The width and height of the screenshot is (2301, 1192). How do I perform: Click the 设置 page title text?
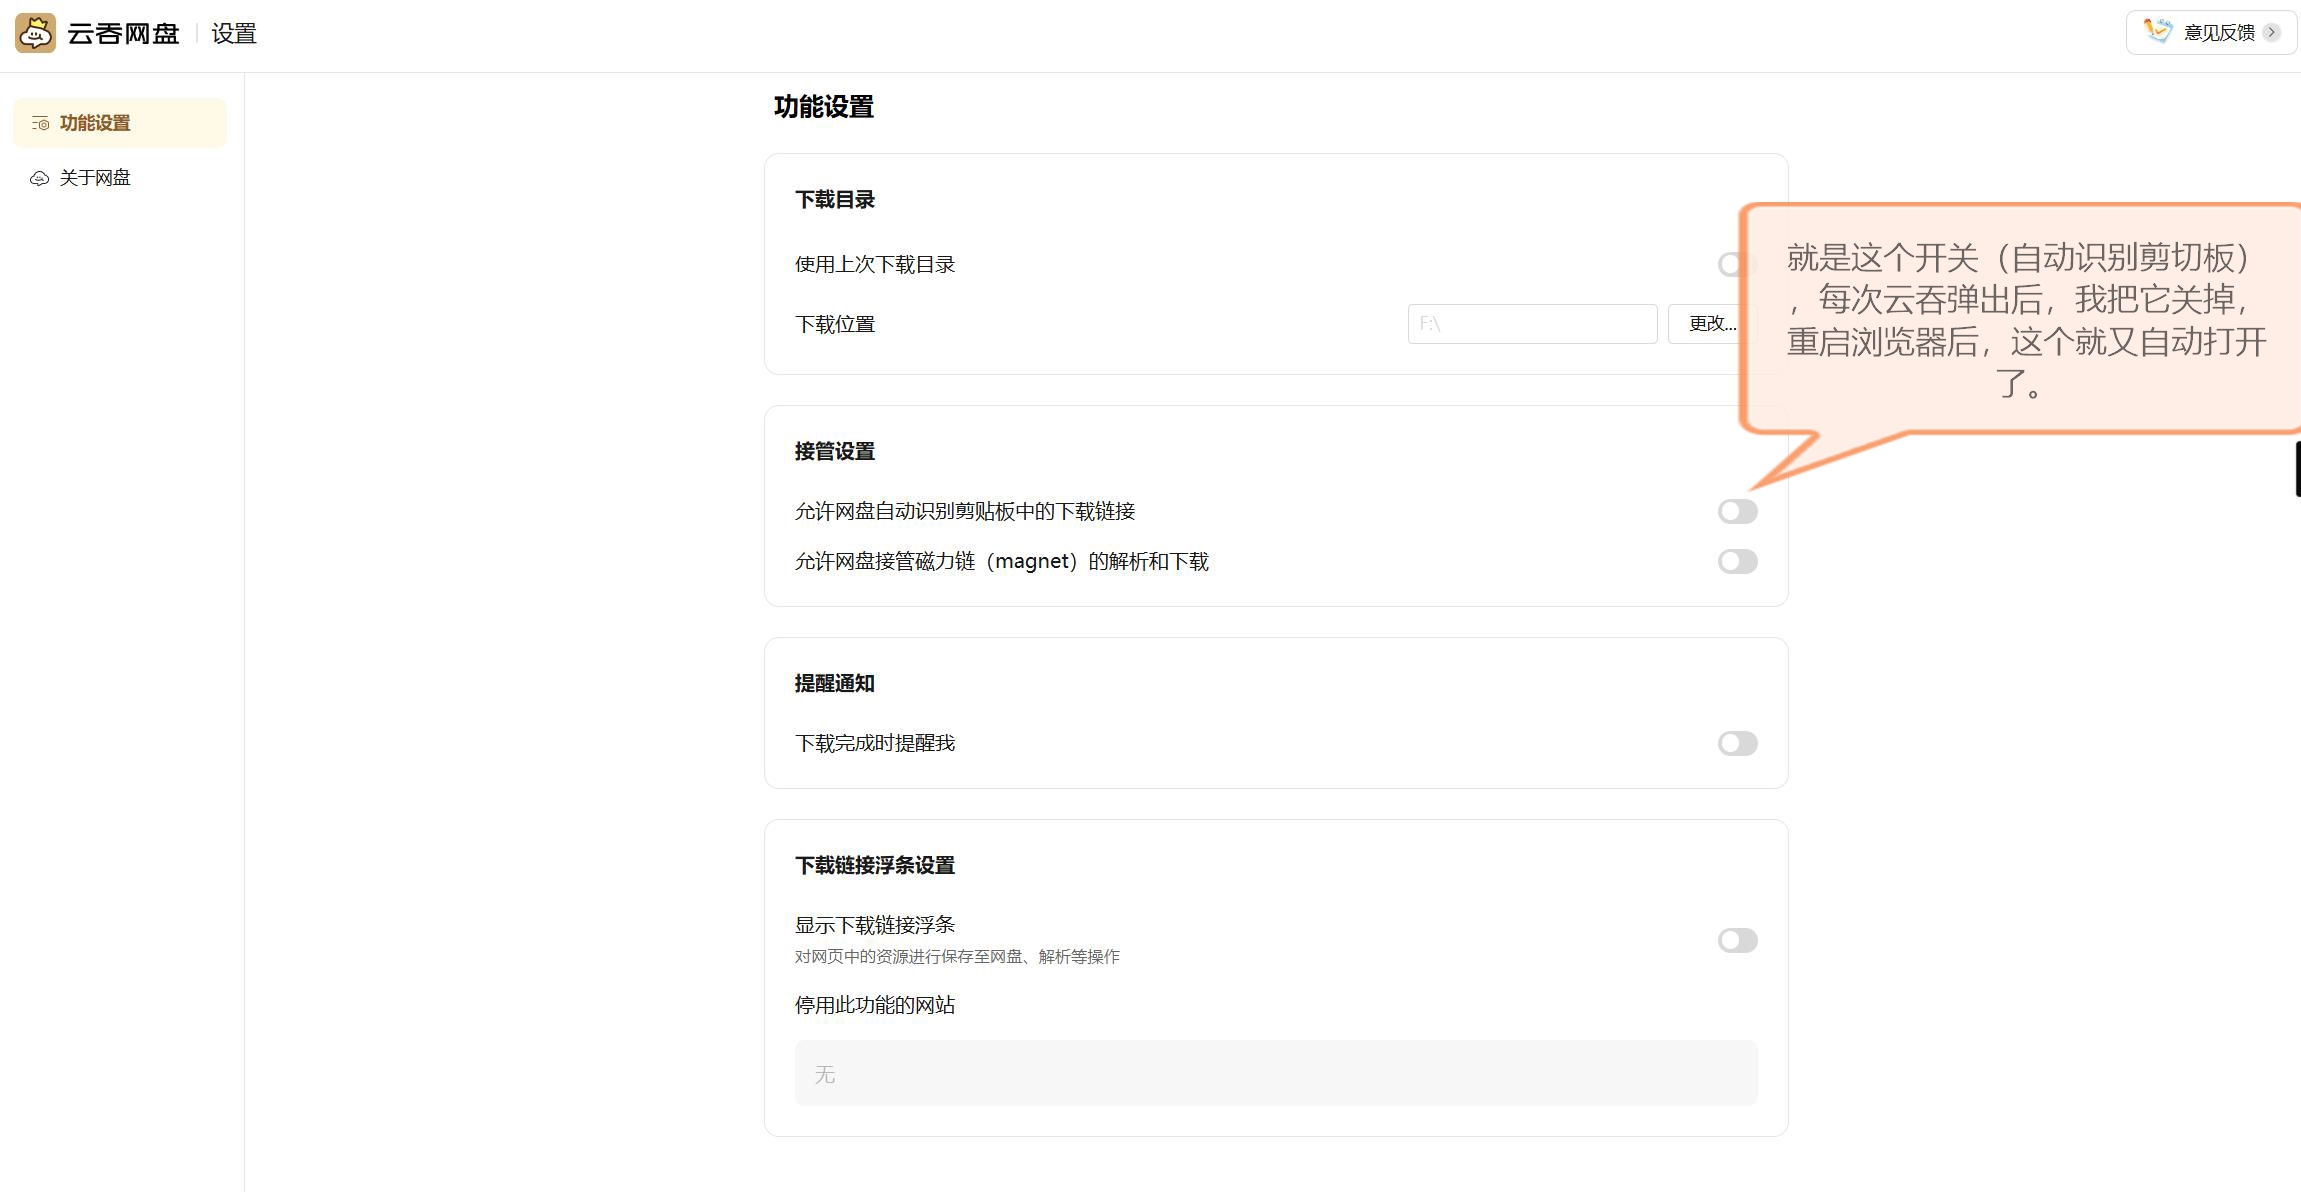(234, 34)
